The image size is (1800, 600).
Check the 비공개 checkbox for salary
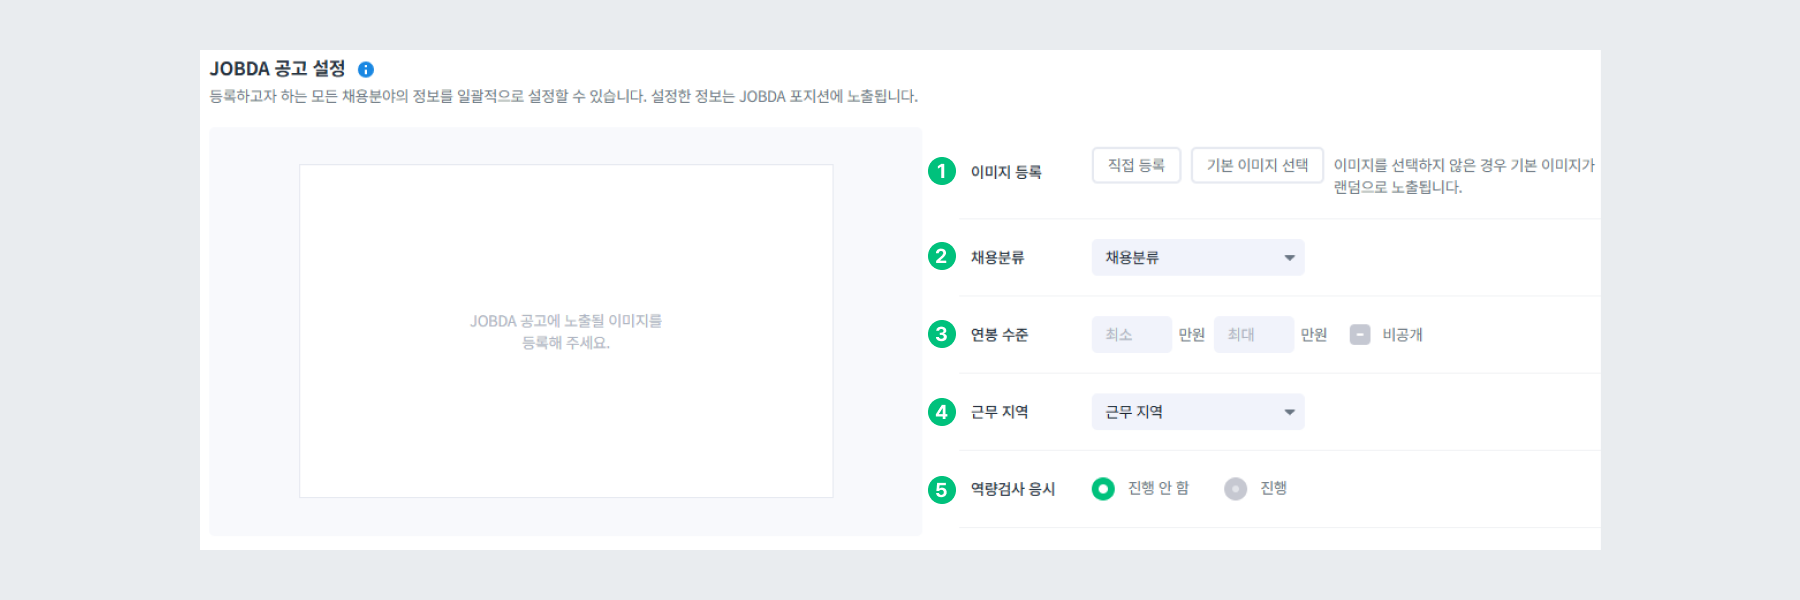[1359, 334]
